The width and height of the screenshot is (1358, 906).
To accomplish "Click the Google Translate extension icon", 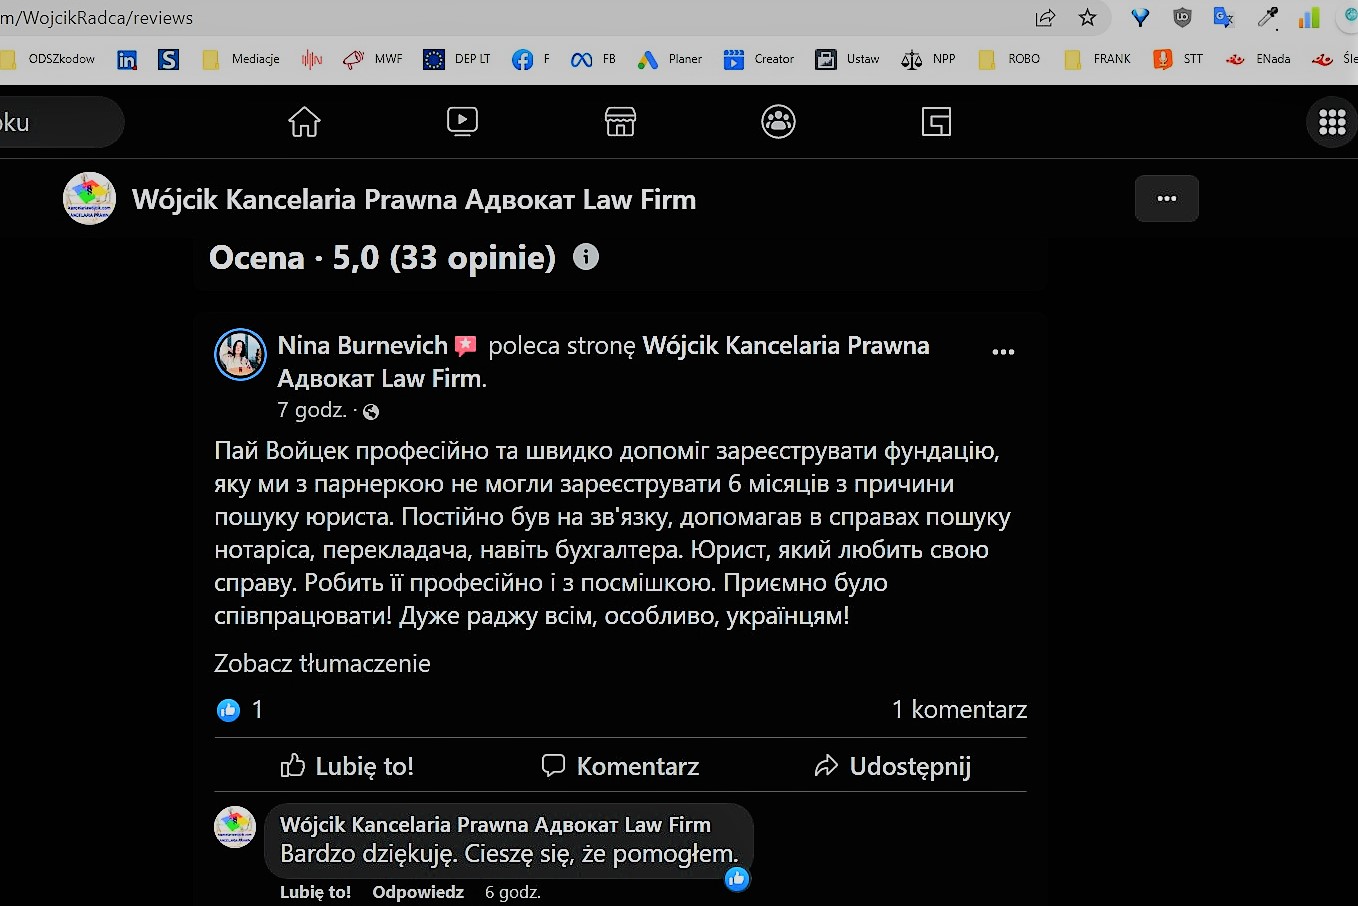I will point(1224,17).
